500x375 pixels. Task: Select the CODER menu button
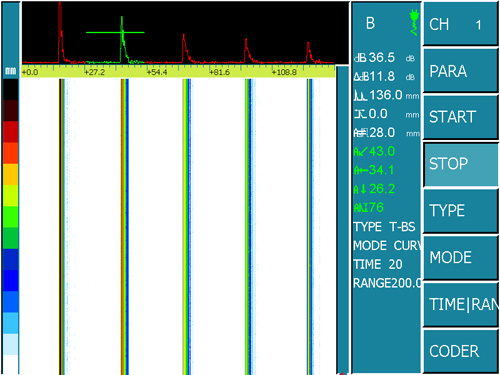pos(460,351)
